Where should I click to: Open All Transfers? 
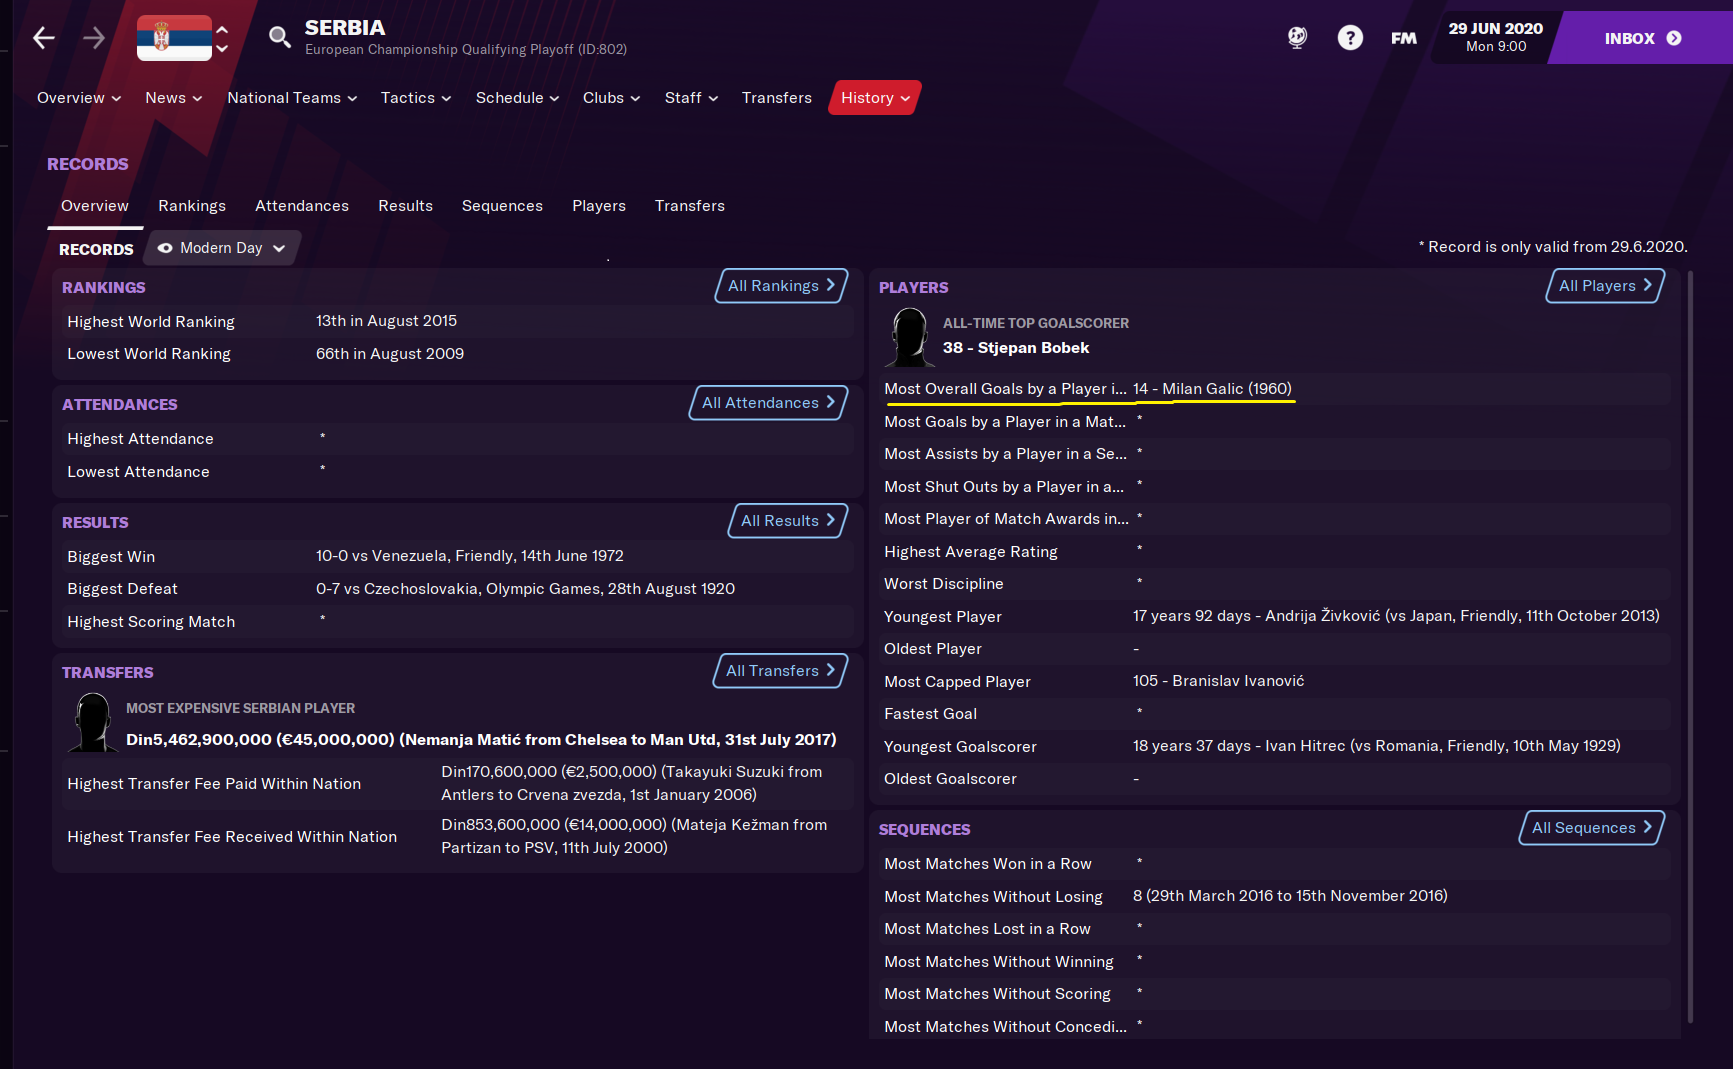coord(781,671)
